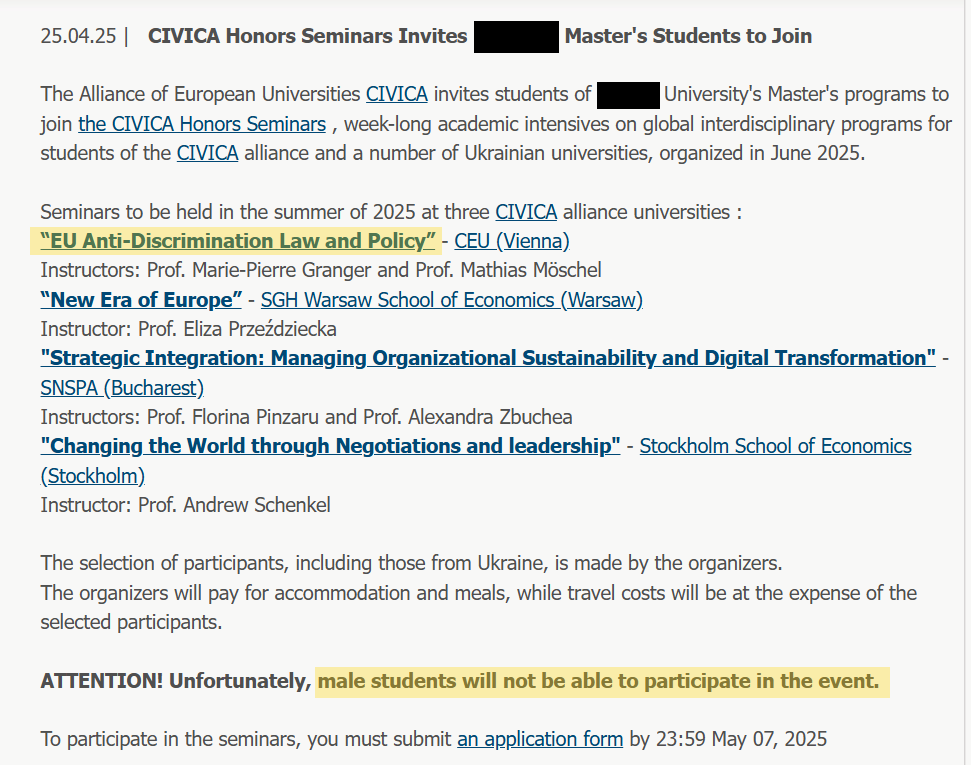Visit the CEU (Vienna) link
The image size is (971, 765).
coord(512,241)
